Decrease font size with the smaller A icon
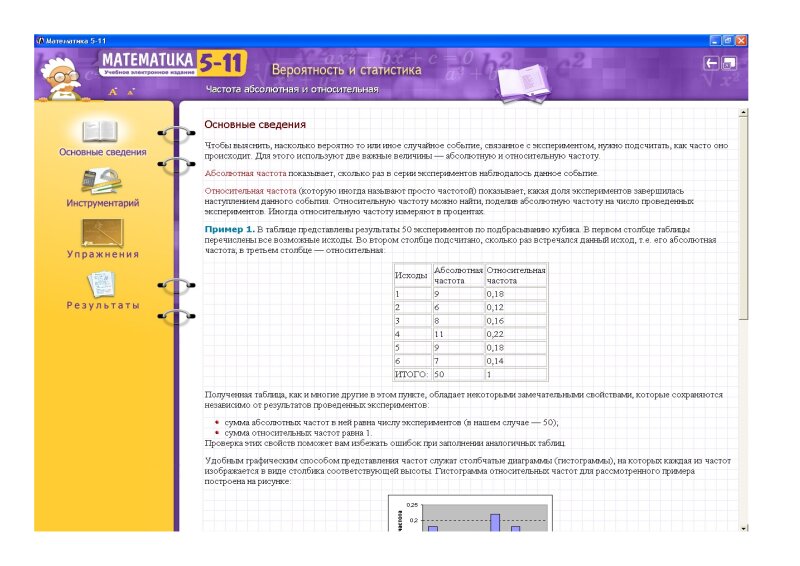800x566 pixels. (130, 92)
